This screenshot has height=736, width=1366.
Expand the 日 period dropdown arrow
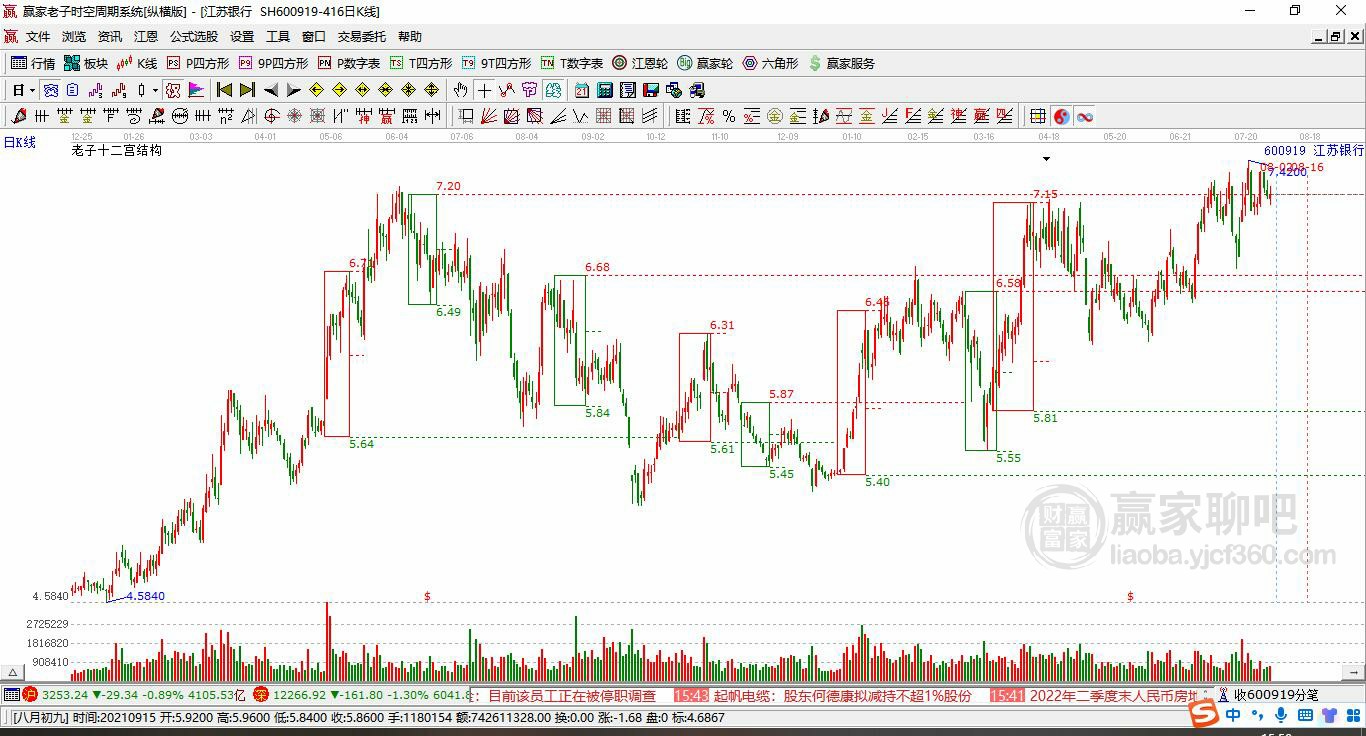click(x=33, y=90)
